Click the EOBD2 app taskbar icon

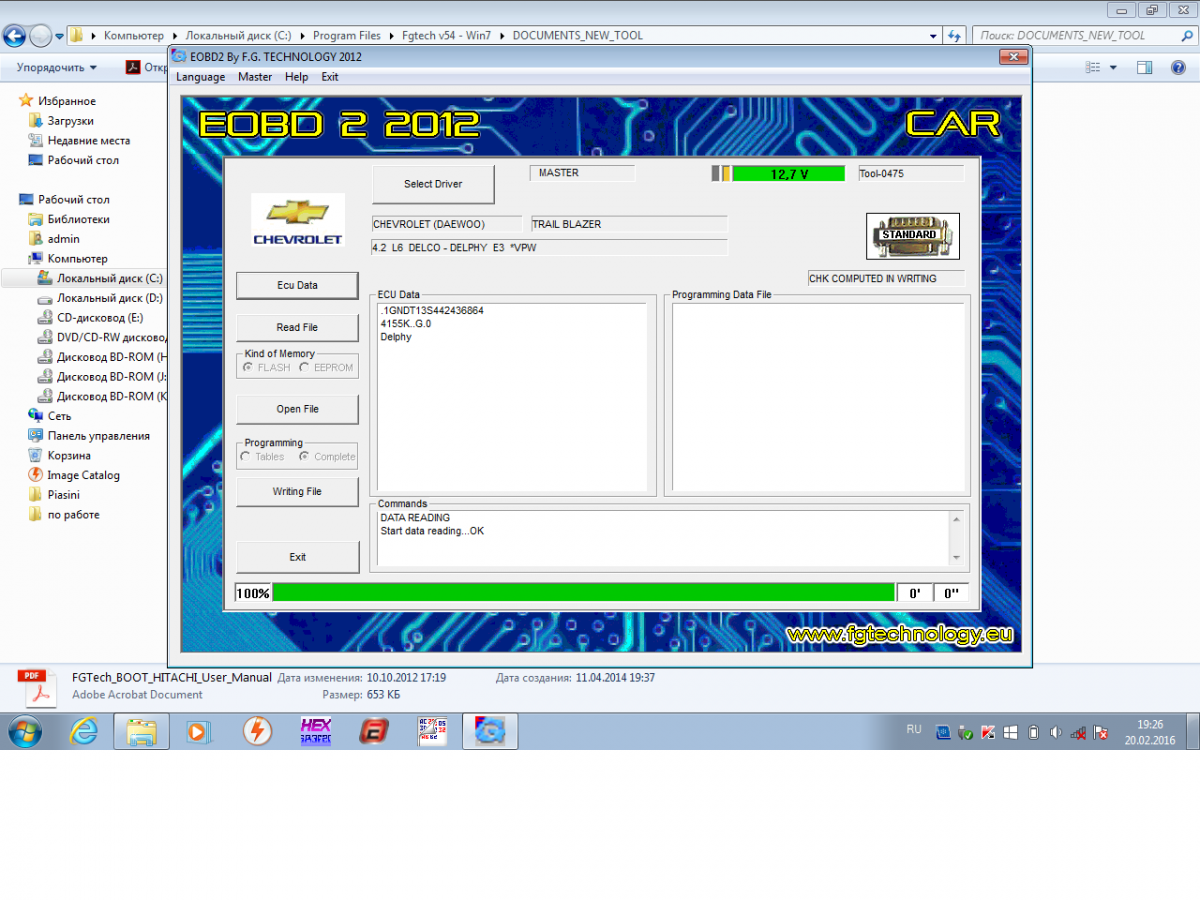pos(489,732)
